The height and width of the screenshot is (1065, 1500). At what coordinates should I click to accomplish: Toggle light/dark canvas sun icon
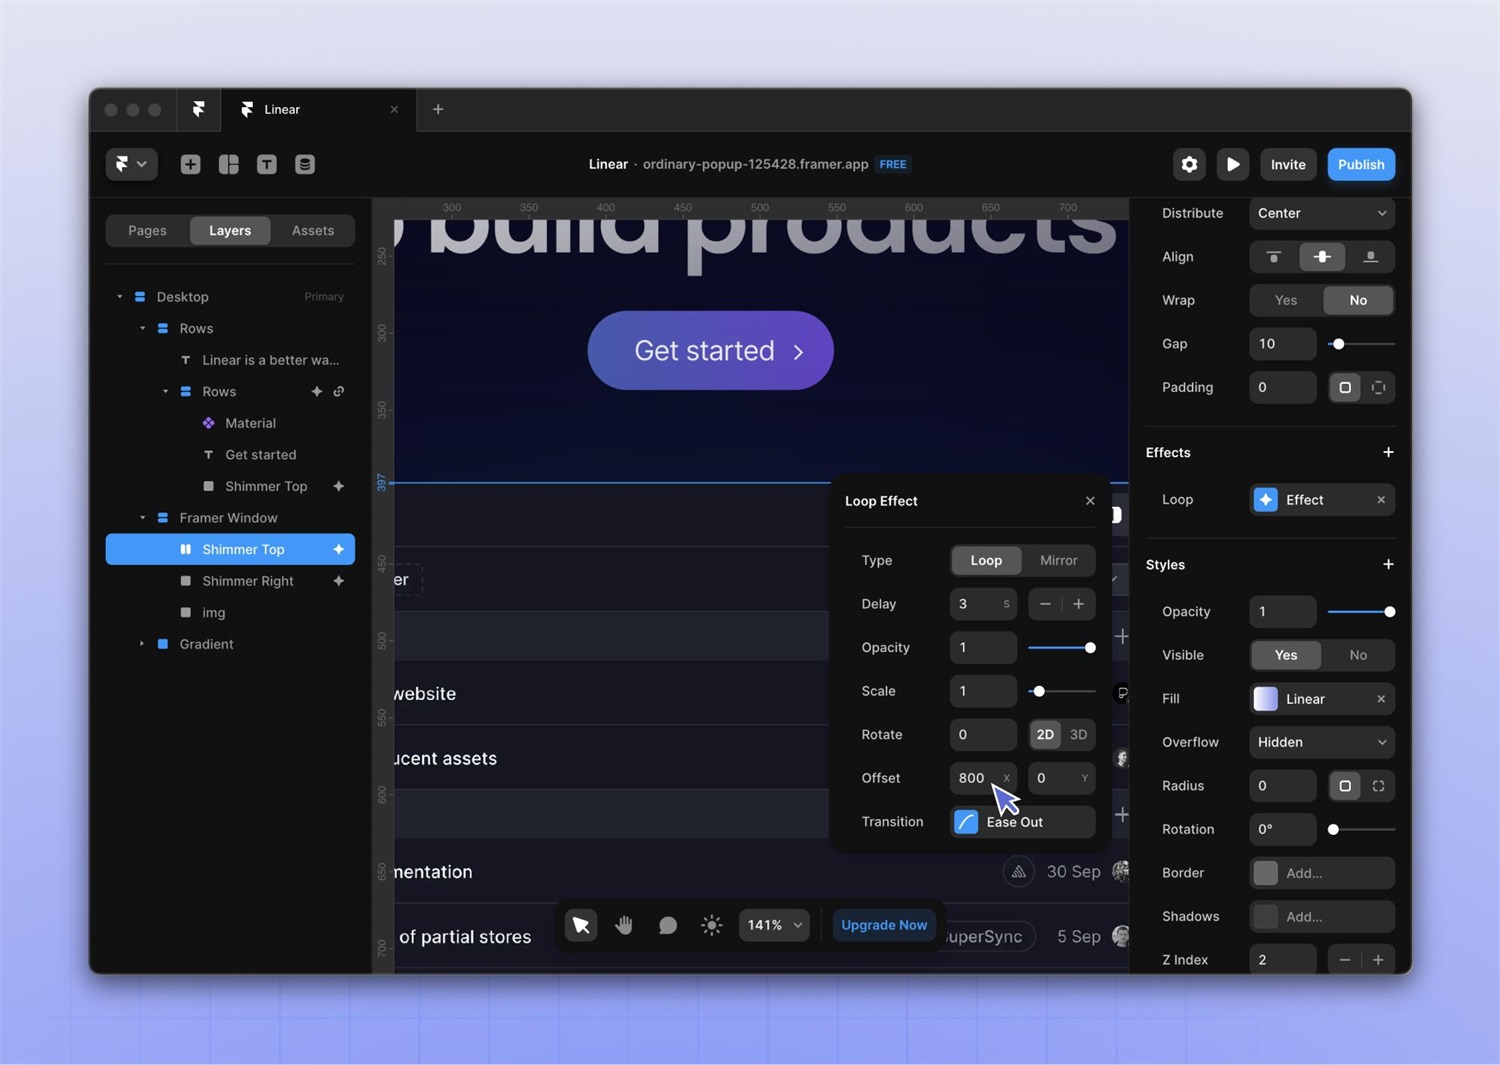711,925
